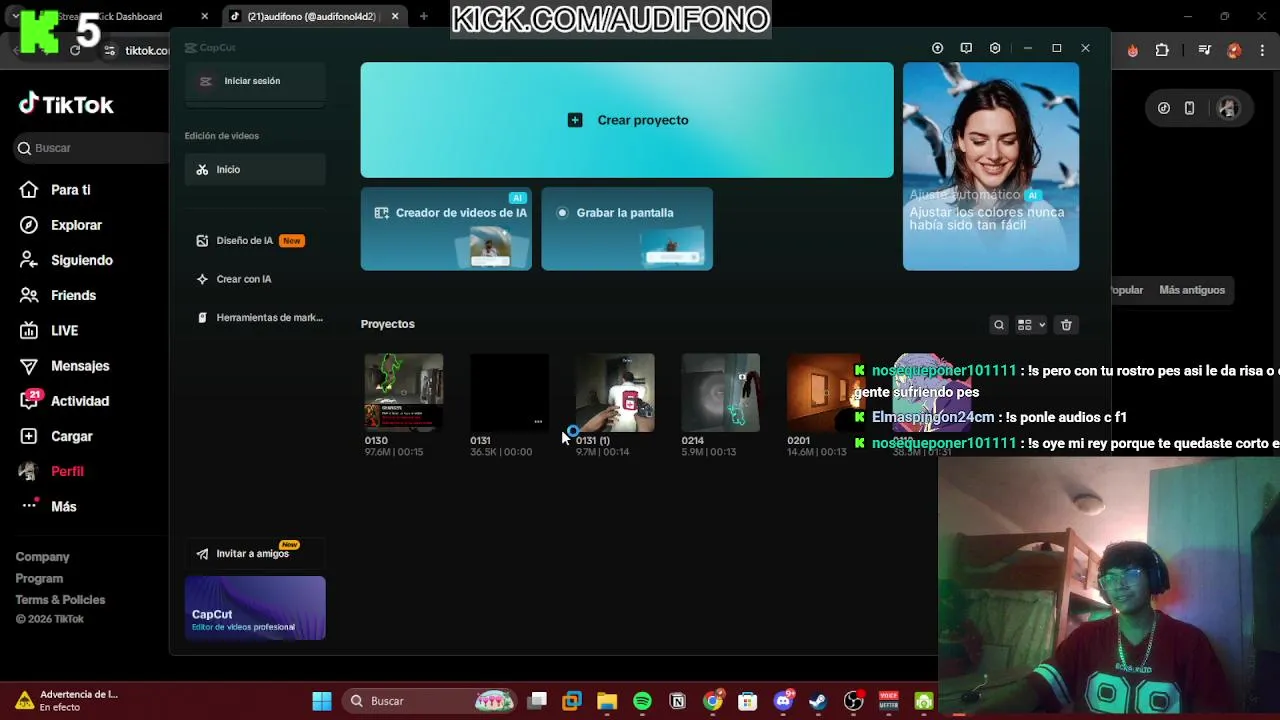The width and height of the screenshot is (1280, 720).
Task: Click Iniciar sesión in CapCut sidebar
Action: pyautogui.click(x=255, y=81)
